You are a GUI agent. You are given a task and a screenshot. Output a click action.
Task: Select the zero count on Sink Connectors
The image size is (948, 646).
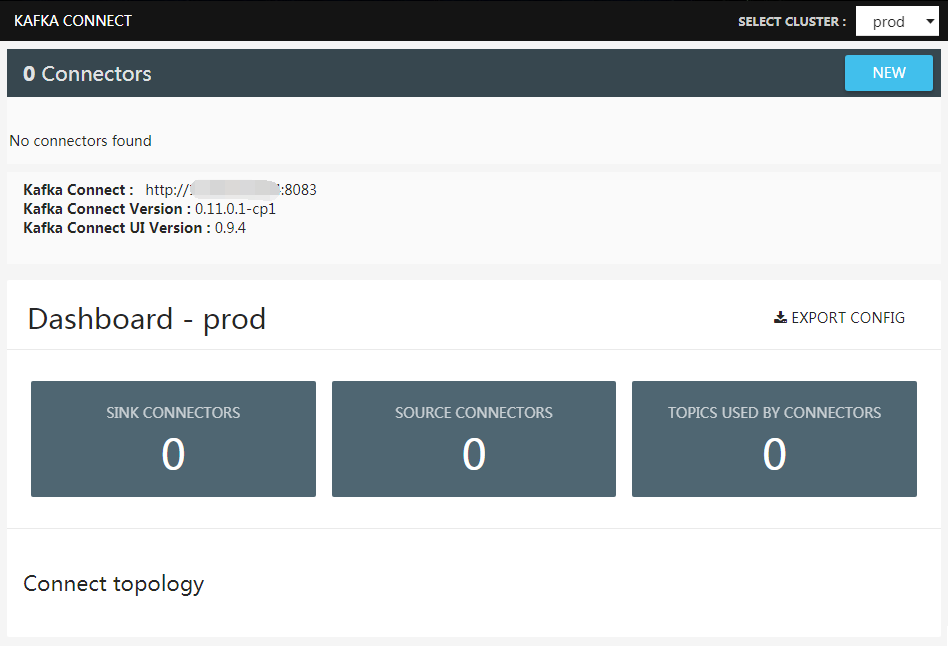(x=173, y=455)
